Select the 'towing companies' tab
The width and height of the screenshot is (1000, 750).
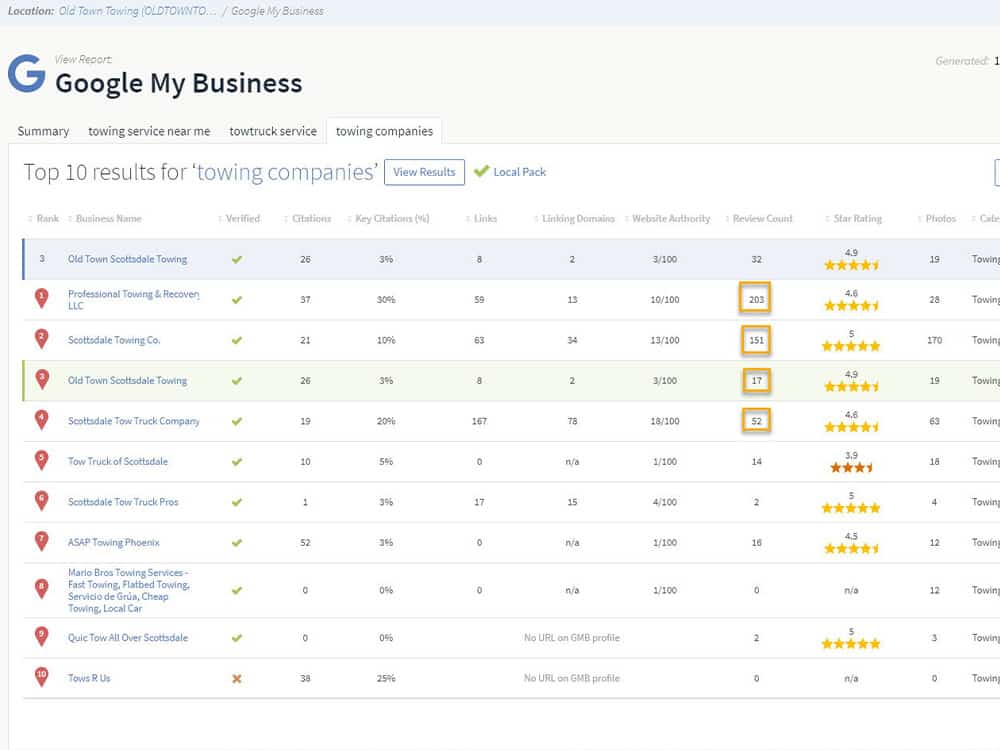coord(385,131)
